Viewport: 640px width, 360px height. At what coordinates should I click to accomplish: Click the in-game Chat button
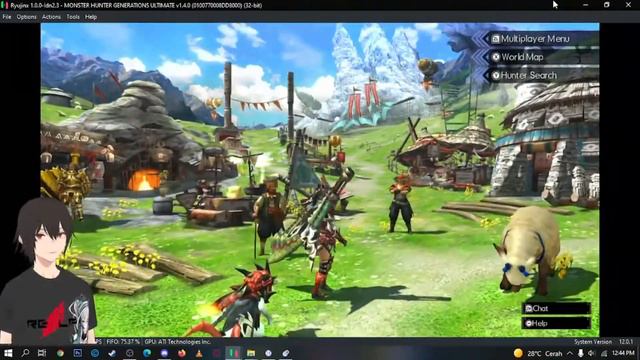[x=556, y=309]
